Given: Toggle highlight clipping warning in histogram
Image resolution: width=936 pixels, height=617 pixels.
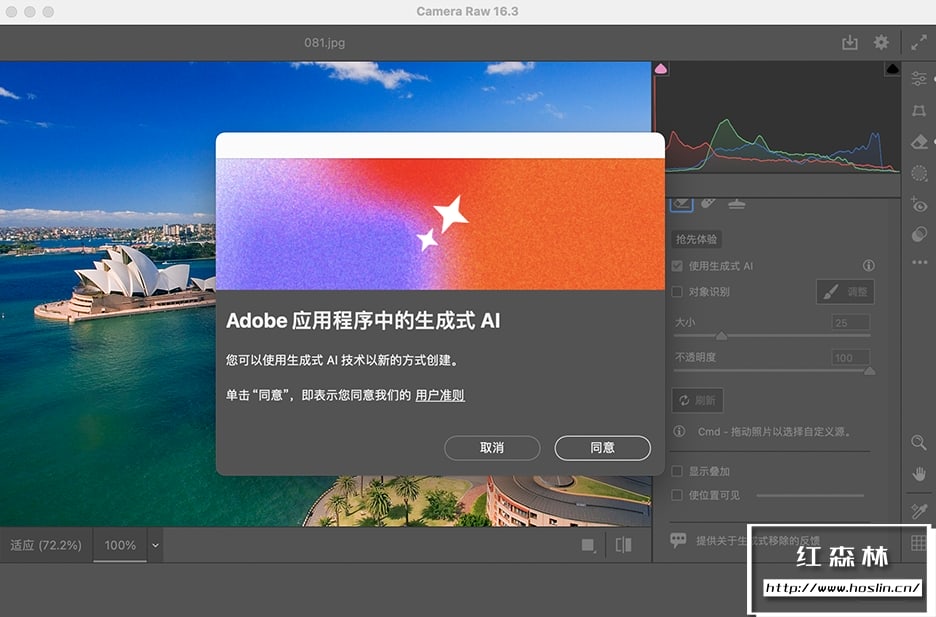Looking at the screenshot, I should [x=892, y=69].
